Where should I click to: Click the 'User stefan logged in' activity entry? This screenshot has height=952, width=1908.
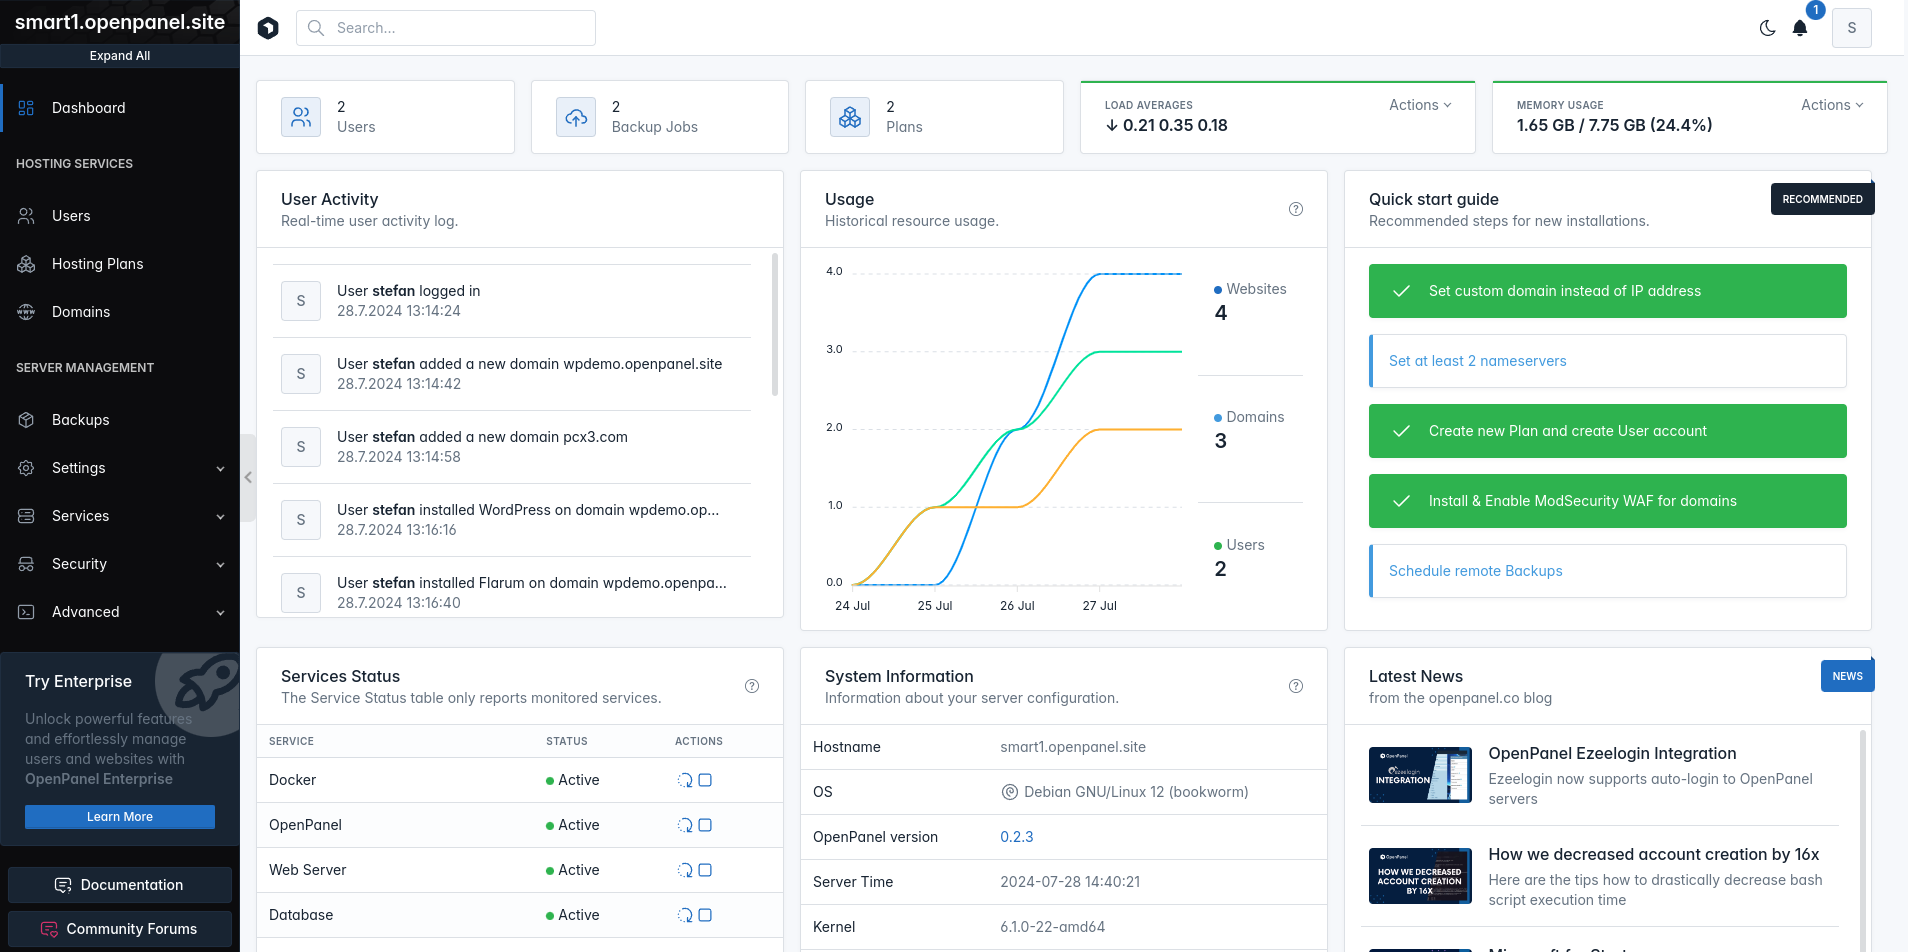tap(512, 301)
